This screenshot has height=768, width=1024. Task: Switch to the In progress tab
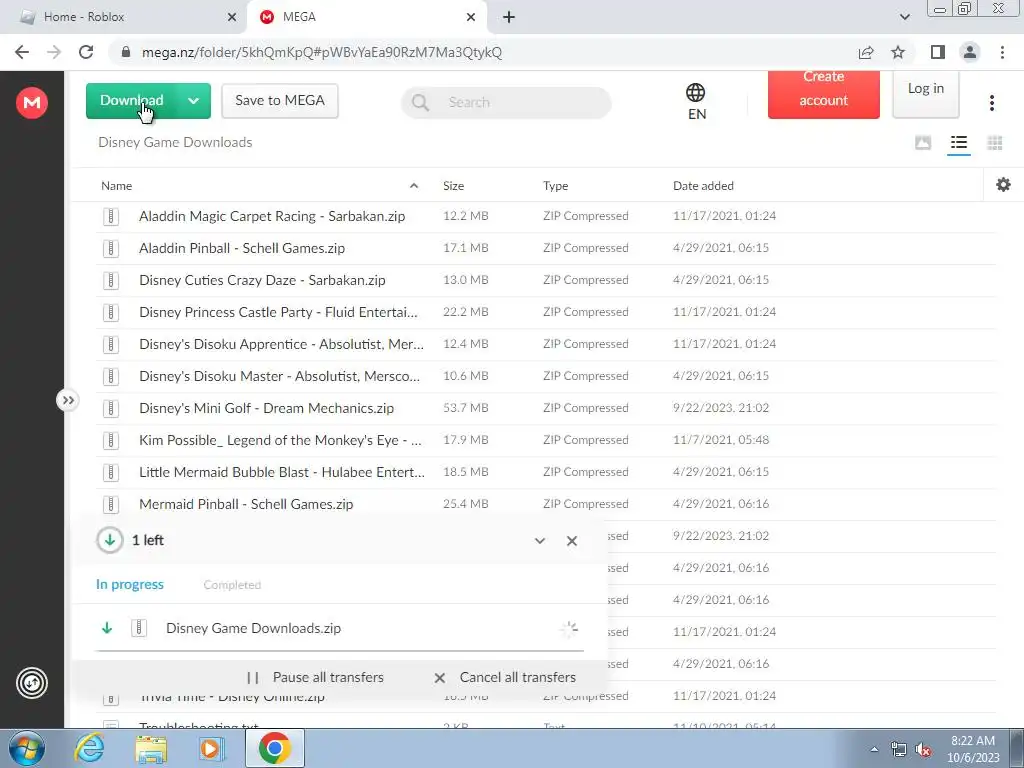point(130,584)
